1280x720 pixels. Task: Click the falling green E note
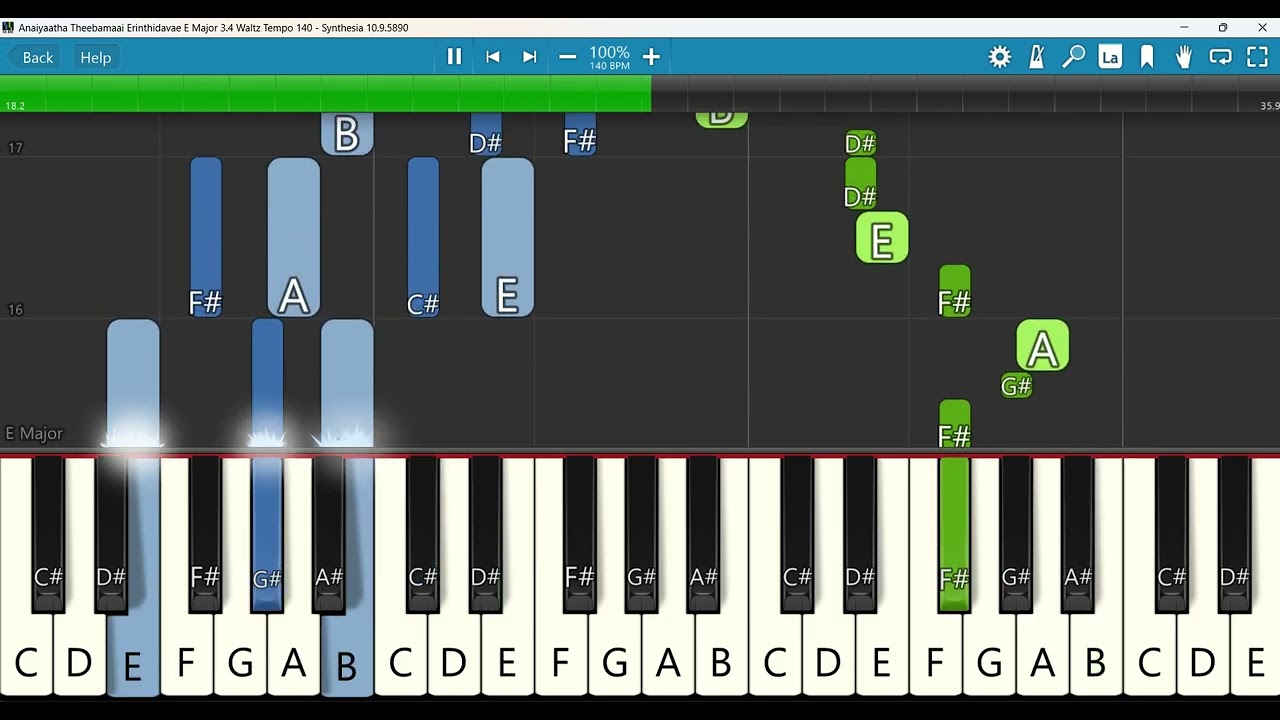click(882, 238)
